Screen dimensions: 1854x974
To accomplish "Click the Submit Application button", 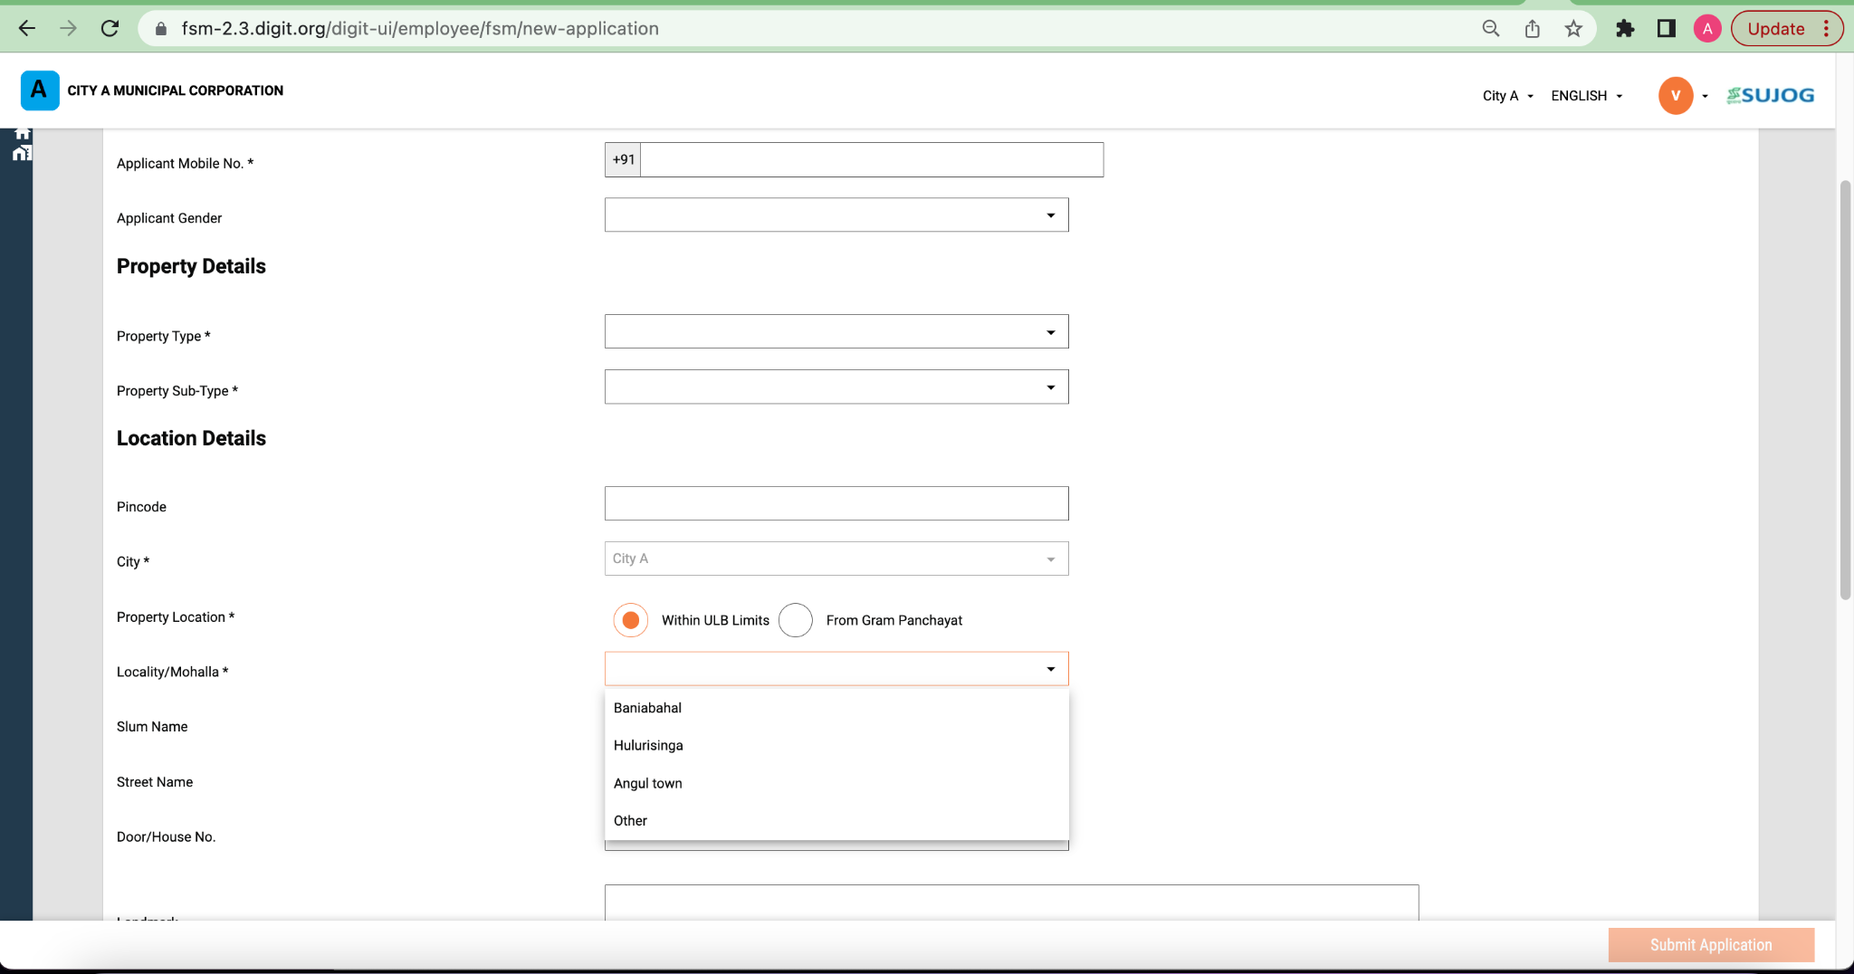I will (1710, 945).
